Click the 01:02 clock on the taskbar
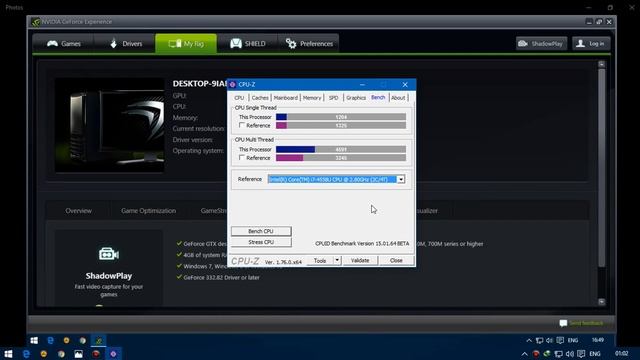The width and height of the screenshot is (640, 360). point(621,353)
